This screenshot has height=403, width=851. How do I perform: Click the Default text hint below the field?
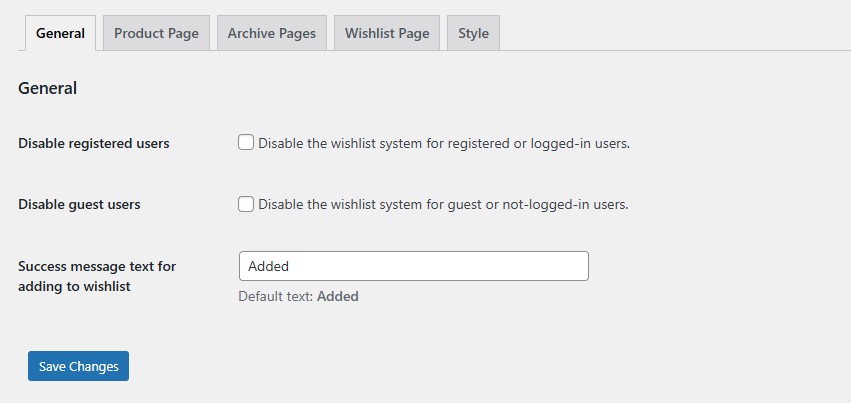pyautogui.click(x=277, y=296)
